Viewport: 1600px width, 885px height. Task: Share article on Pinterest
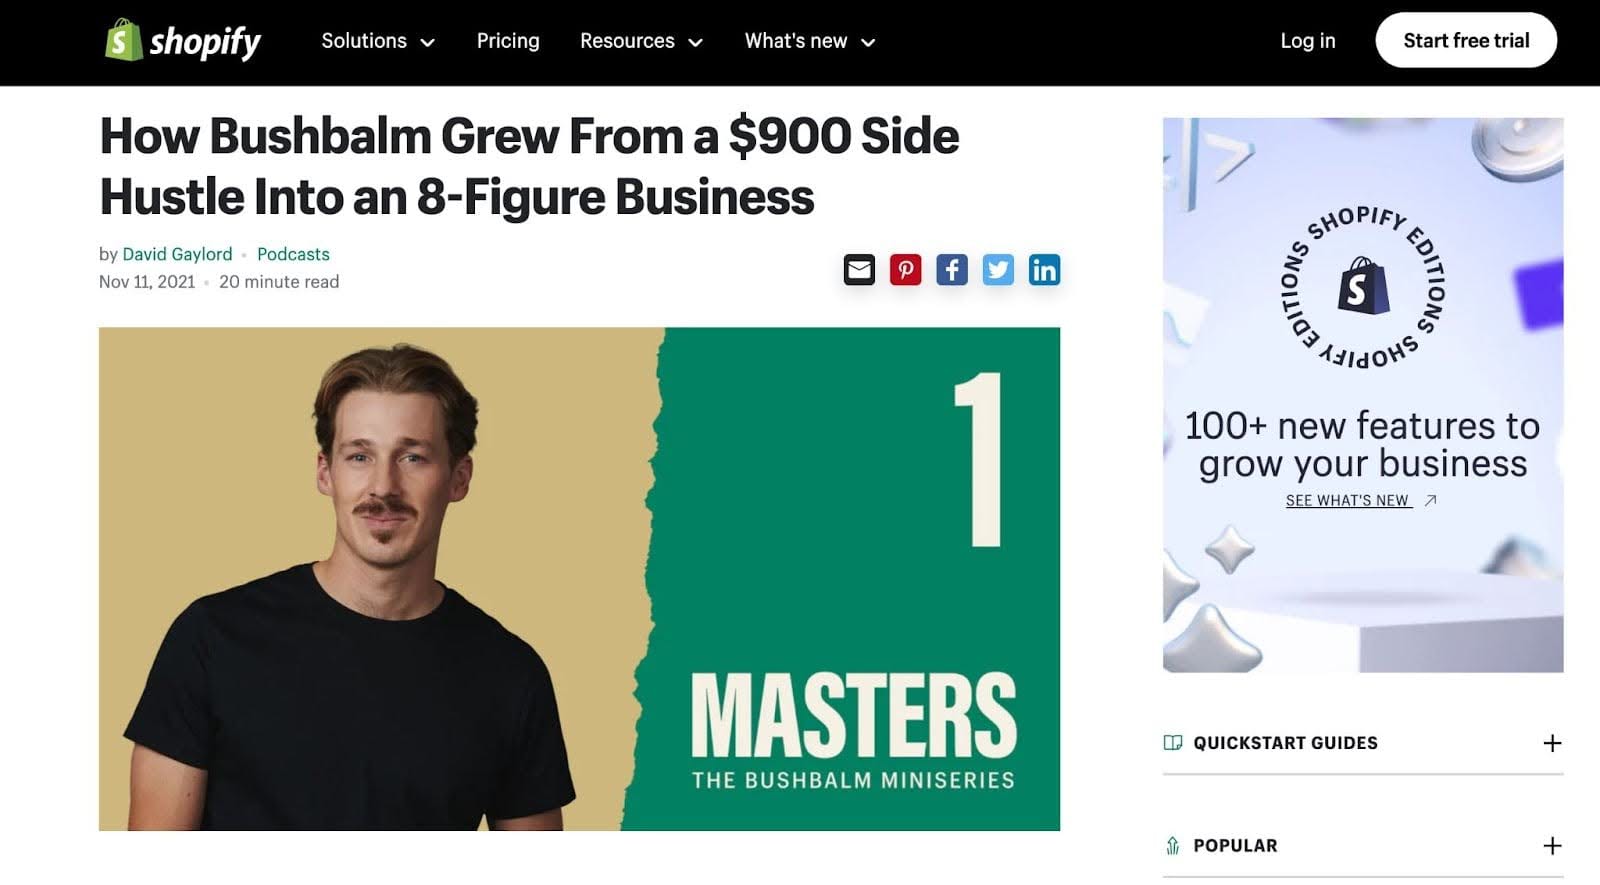[x=905, y=270]
